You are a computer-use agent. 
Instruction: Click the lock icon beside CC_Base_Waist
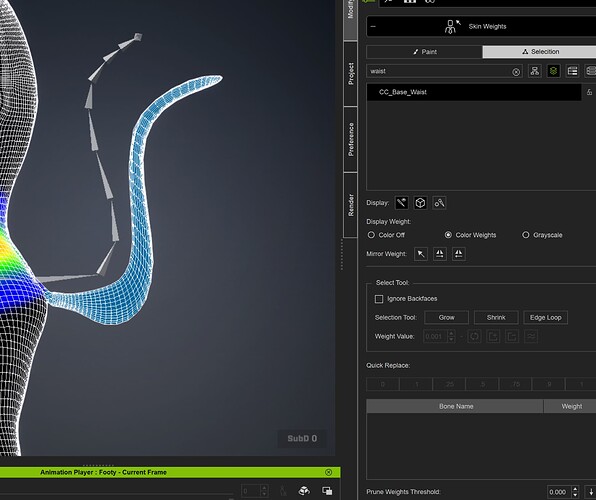pos(589,92)
